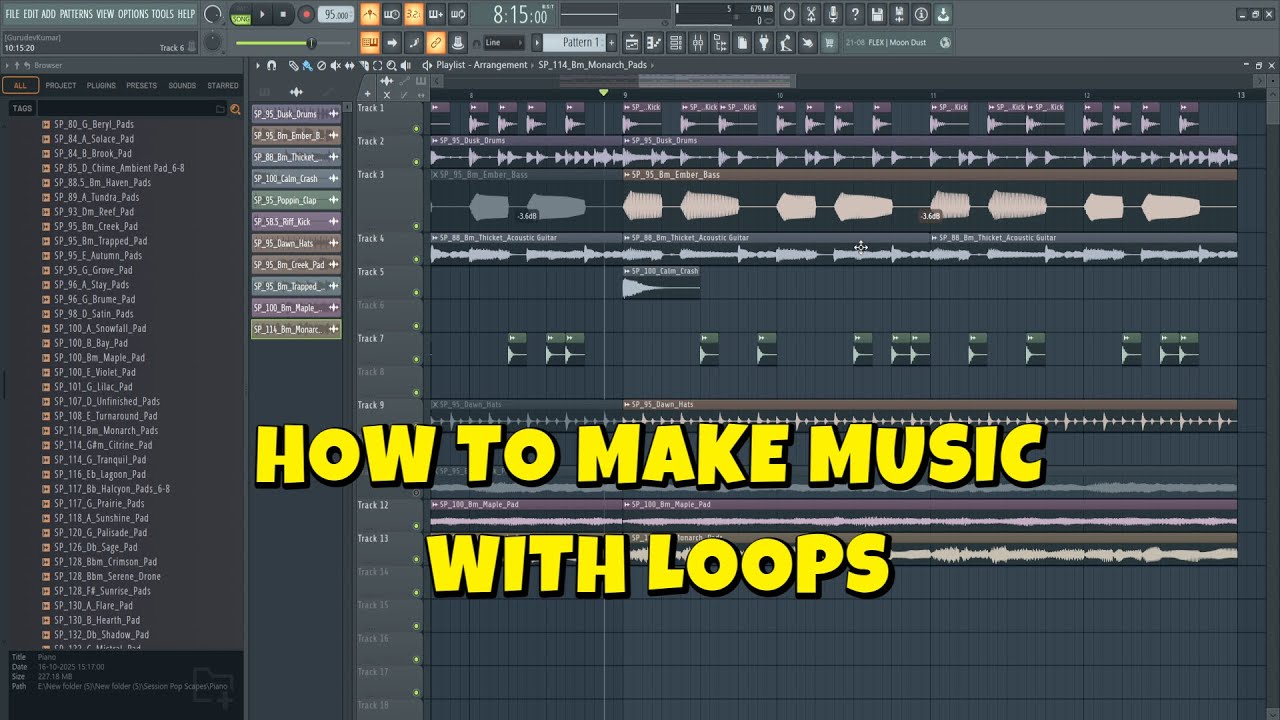
Task: Switch to the PRESETS browser tab
Action: pyautogui.click(x=141, y=86)
